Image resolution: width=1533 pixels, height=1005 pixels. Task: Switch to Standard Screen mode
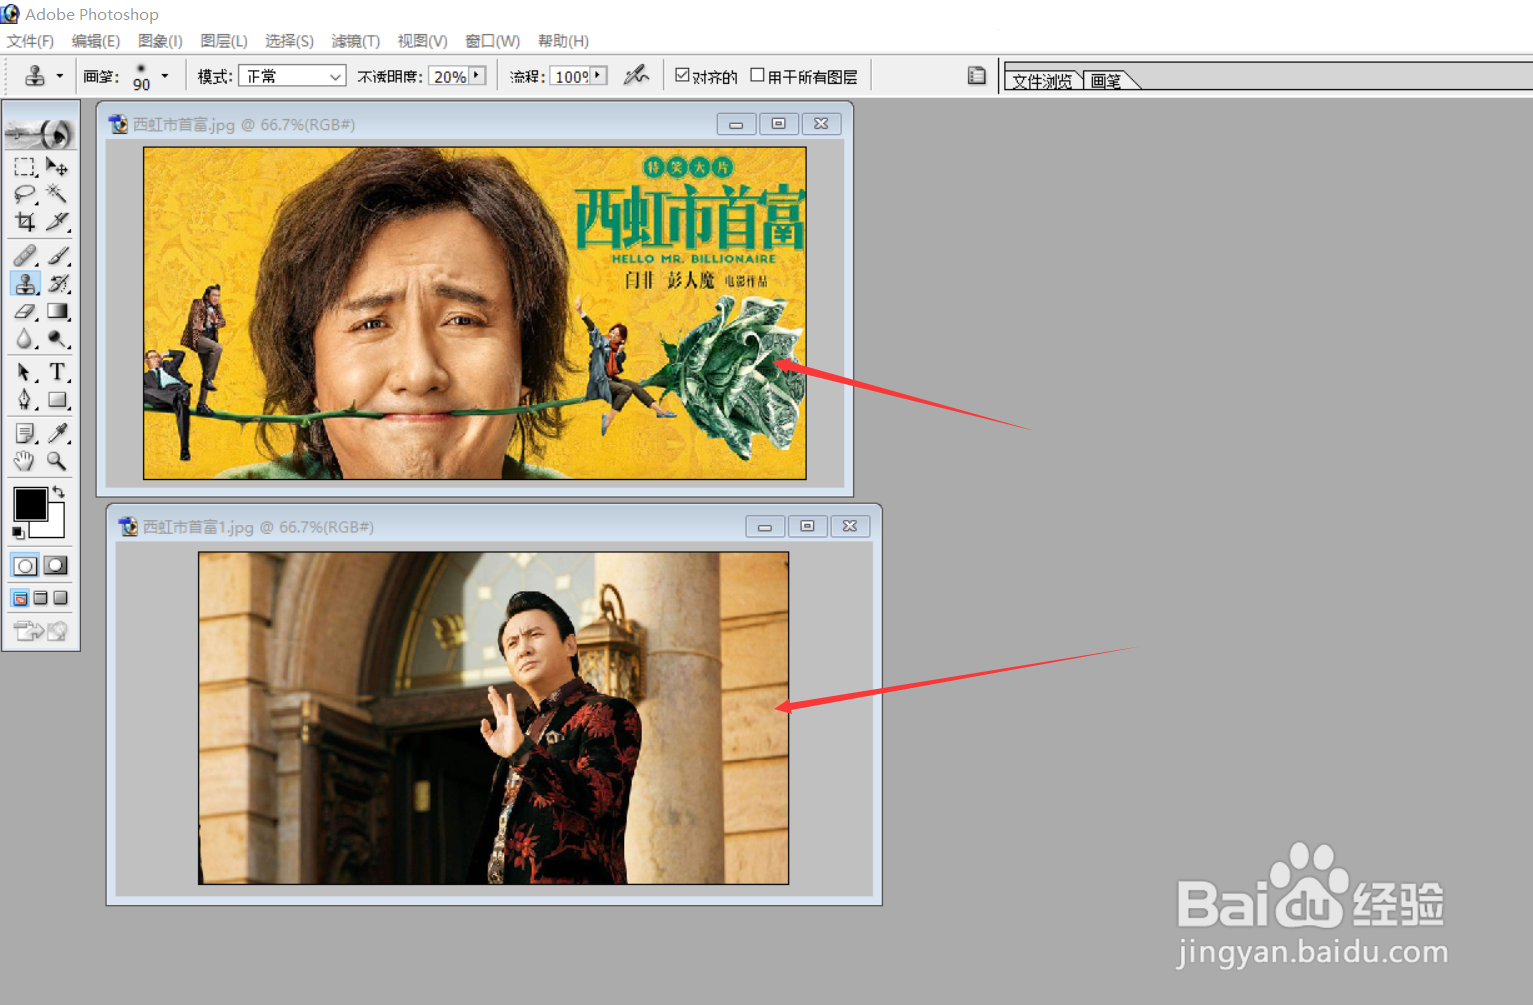[x=20, y=598]
